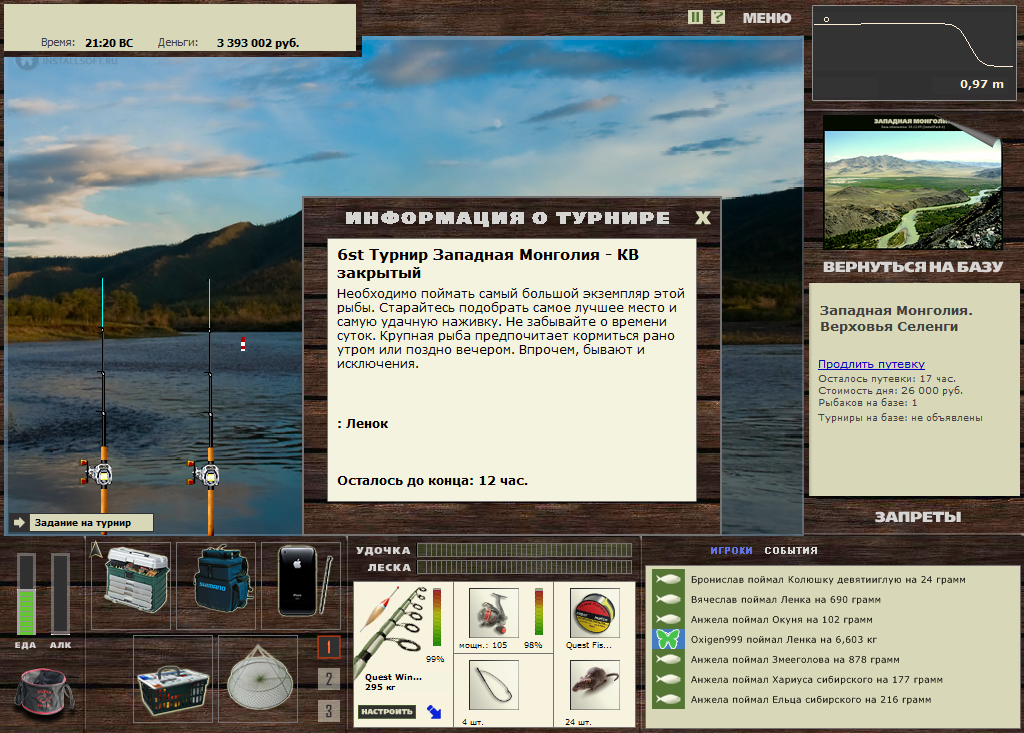Open the tackle box icon
Image resolution: width=1024 pixels, height=733 pixels.
(136, 580)
